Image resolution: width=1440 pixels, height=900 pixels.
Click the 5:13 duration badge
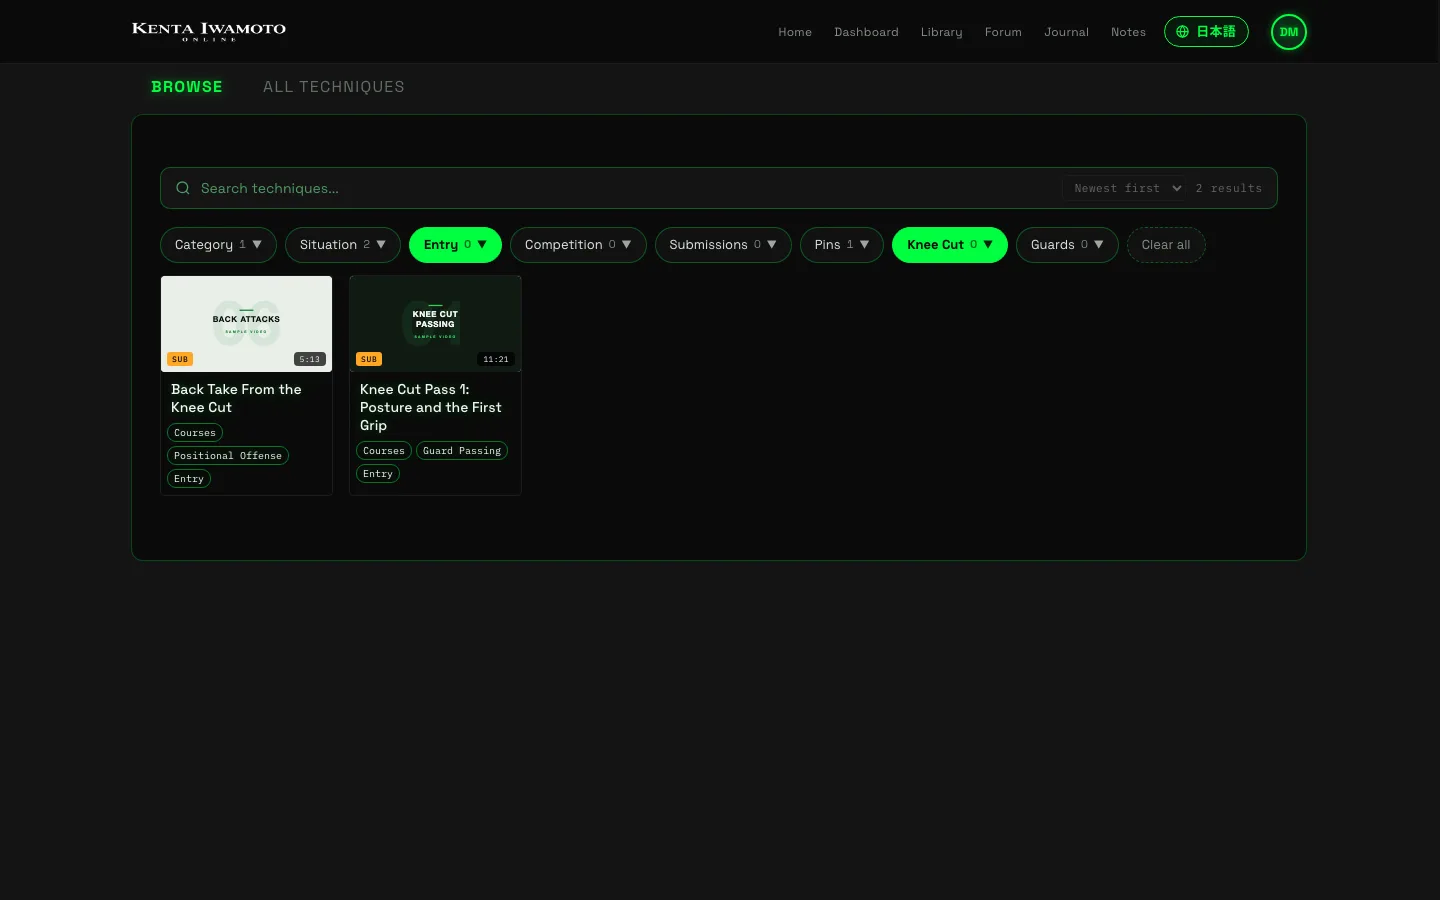310,359
